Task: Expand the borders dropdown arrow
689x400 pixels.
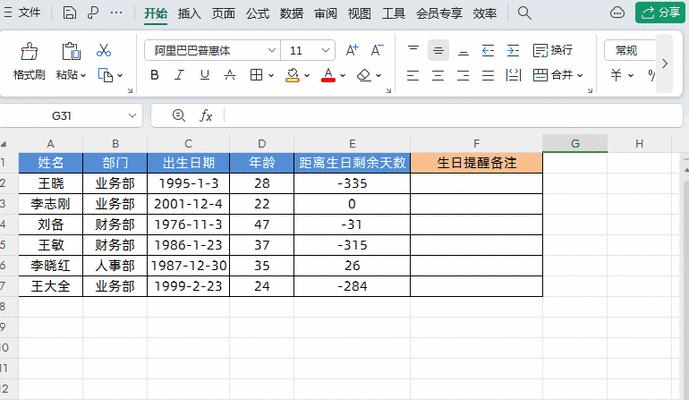Action: point(271,76)
